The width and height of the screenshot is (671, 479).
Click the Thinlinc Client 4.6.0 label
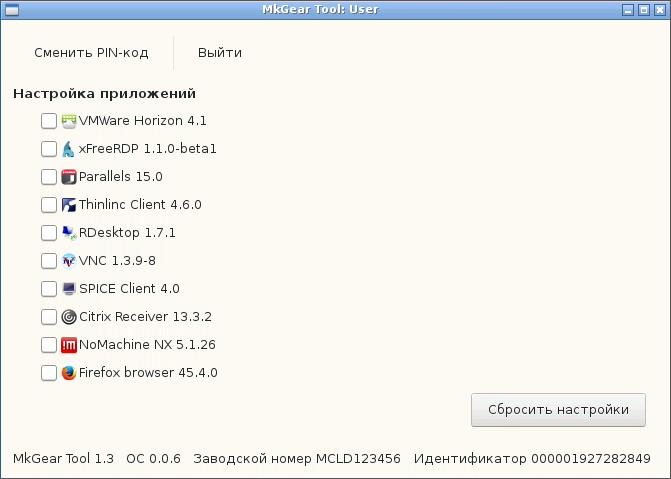pyautogui.click(x=140, y=205)
